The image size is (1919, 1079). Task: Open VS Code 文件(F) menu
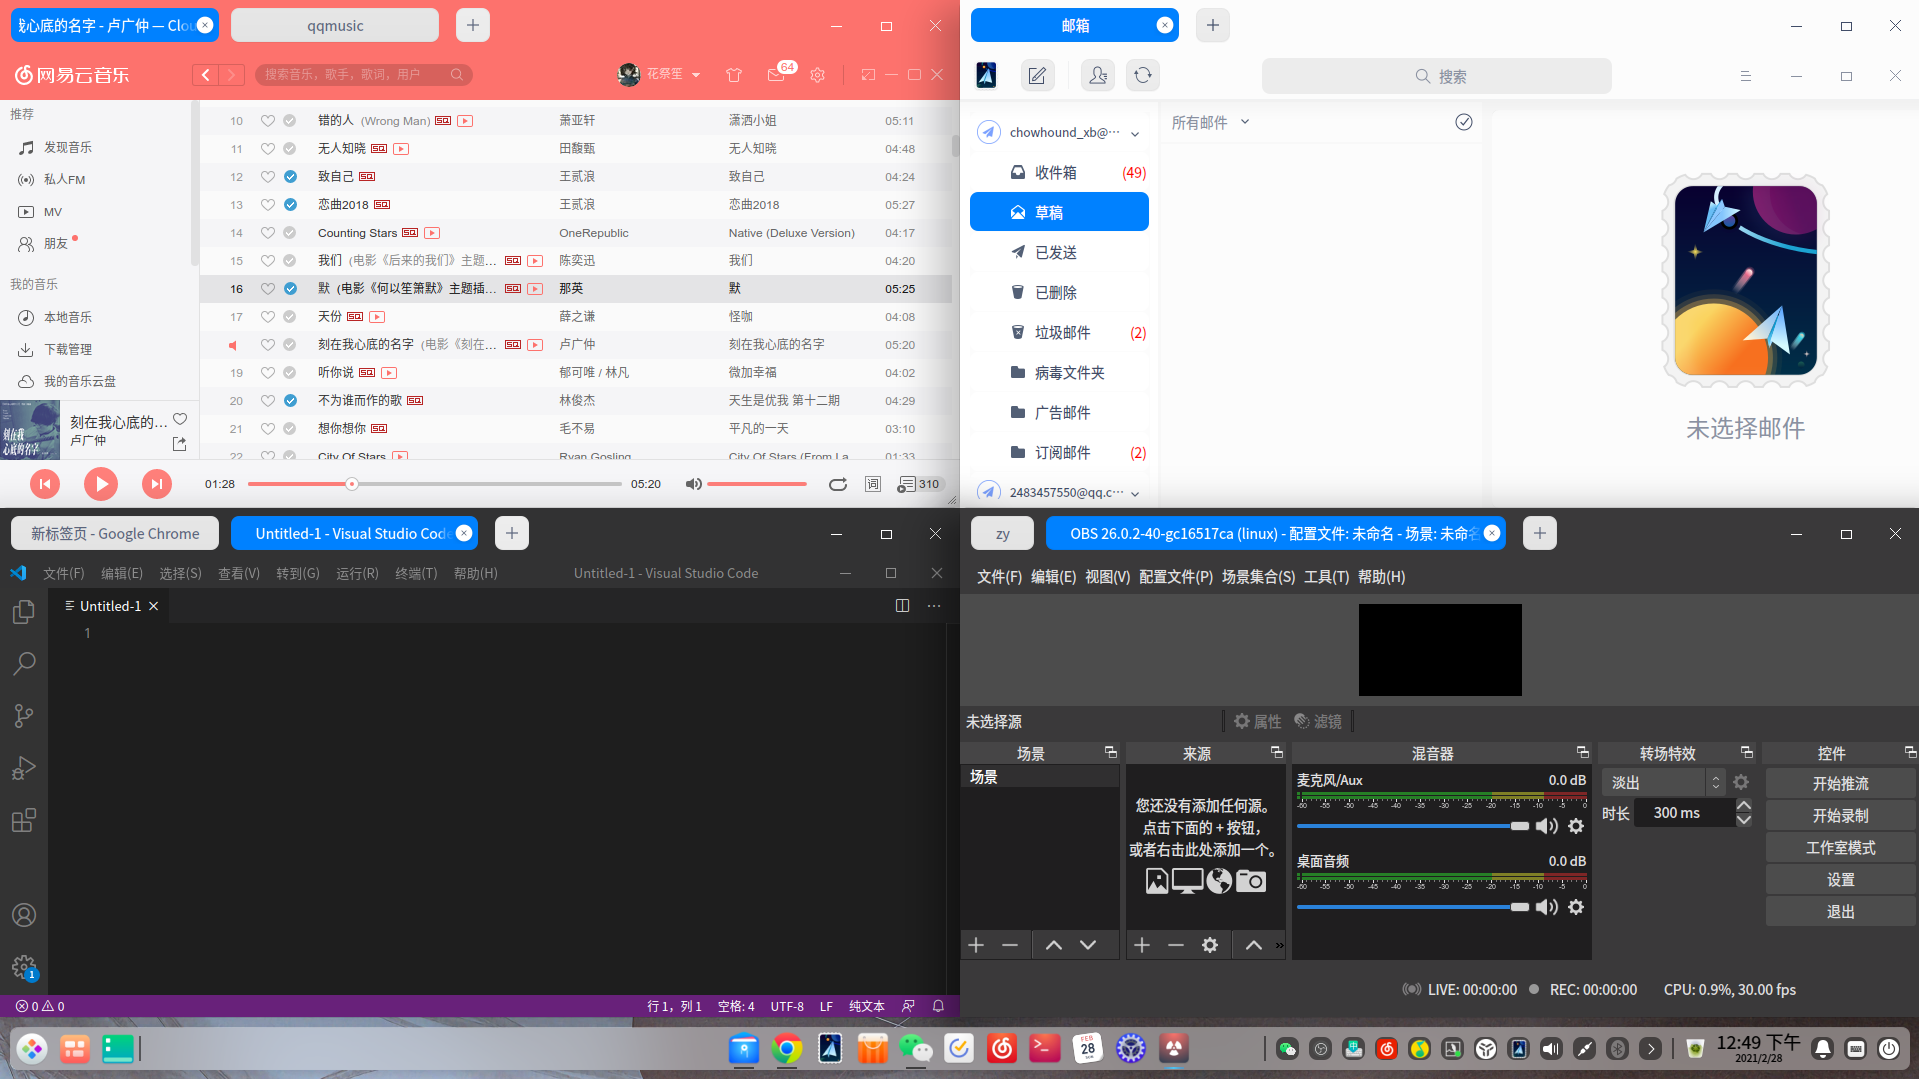(x=64, y=573)
